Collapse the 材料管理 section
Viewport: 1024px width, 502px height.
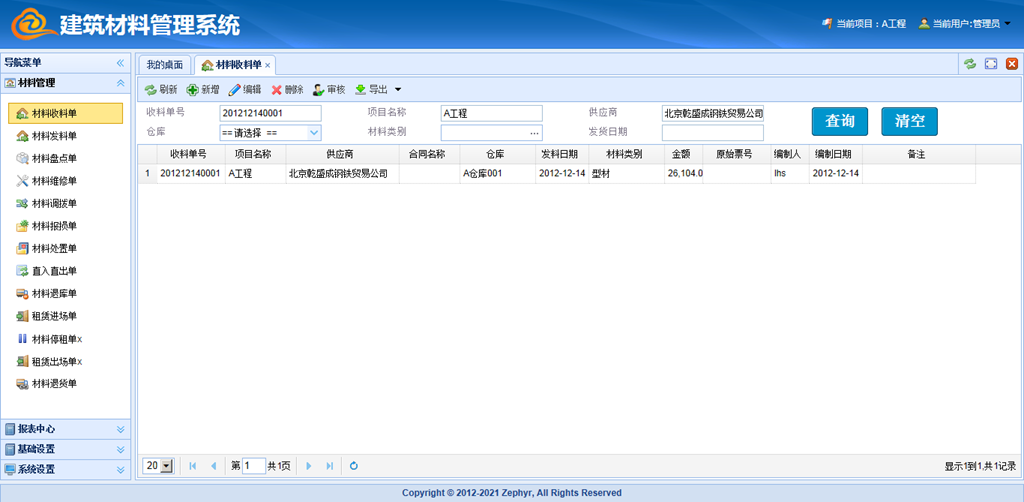(120, 83)
